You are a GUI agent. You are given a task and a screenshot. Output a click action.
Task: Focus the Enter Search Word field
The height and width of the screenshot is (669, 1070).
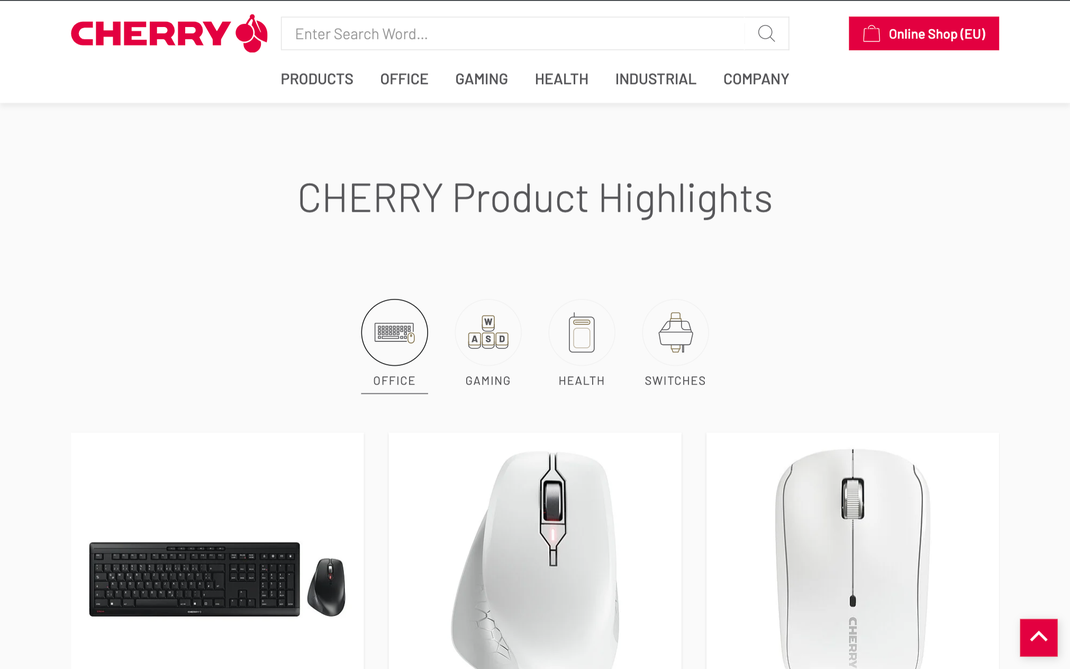512,33
